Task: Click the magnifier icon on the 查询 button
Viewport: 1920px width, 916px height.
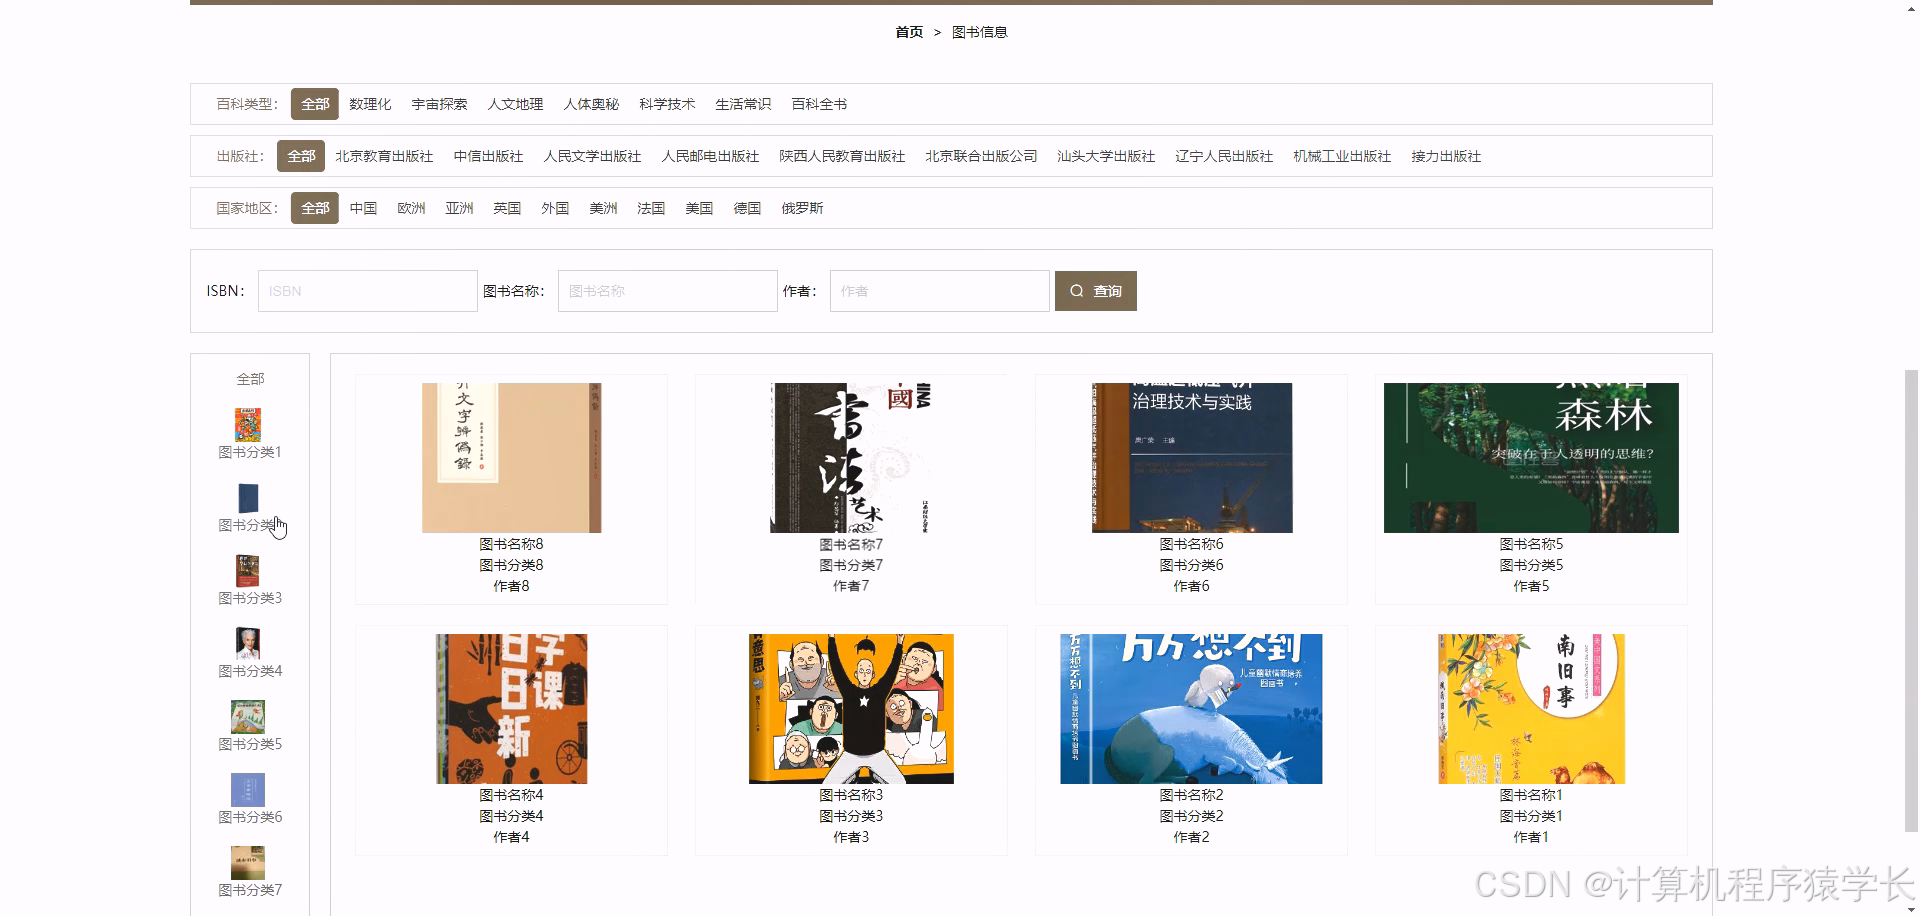Action: tap(1077, 291)
